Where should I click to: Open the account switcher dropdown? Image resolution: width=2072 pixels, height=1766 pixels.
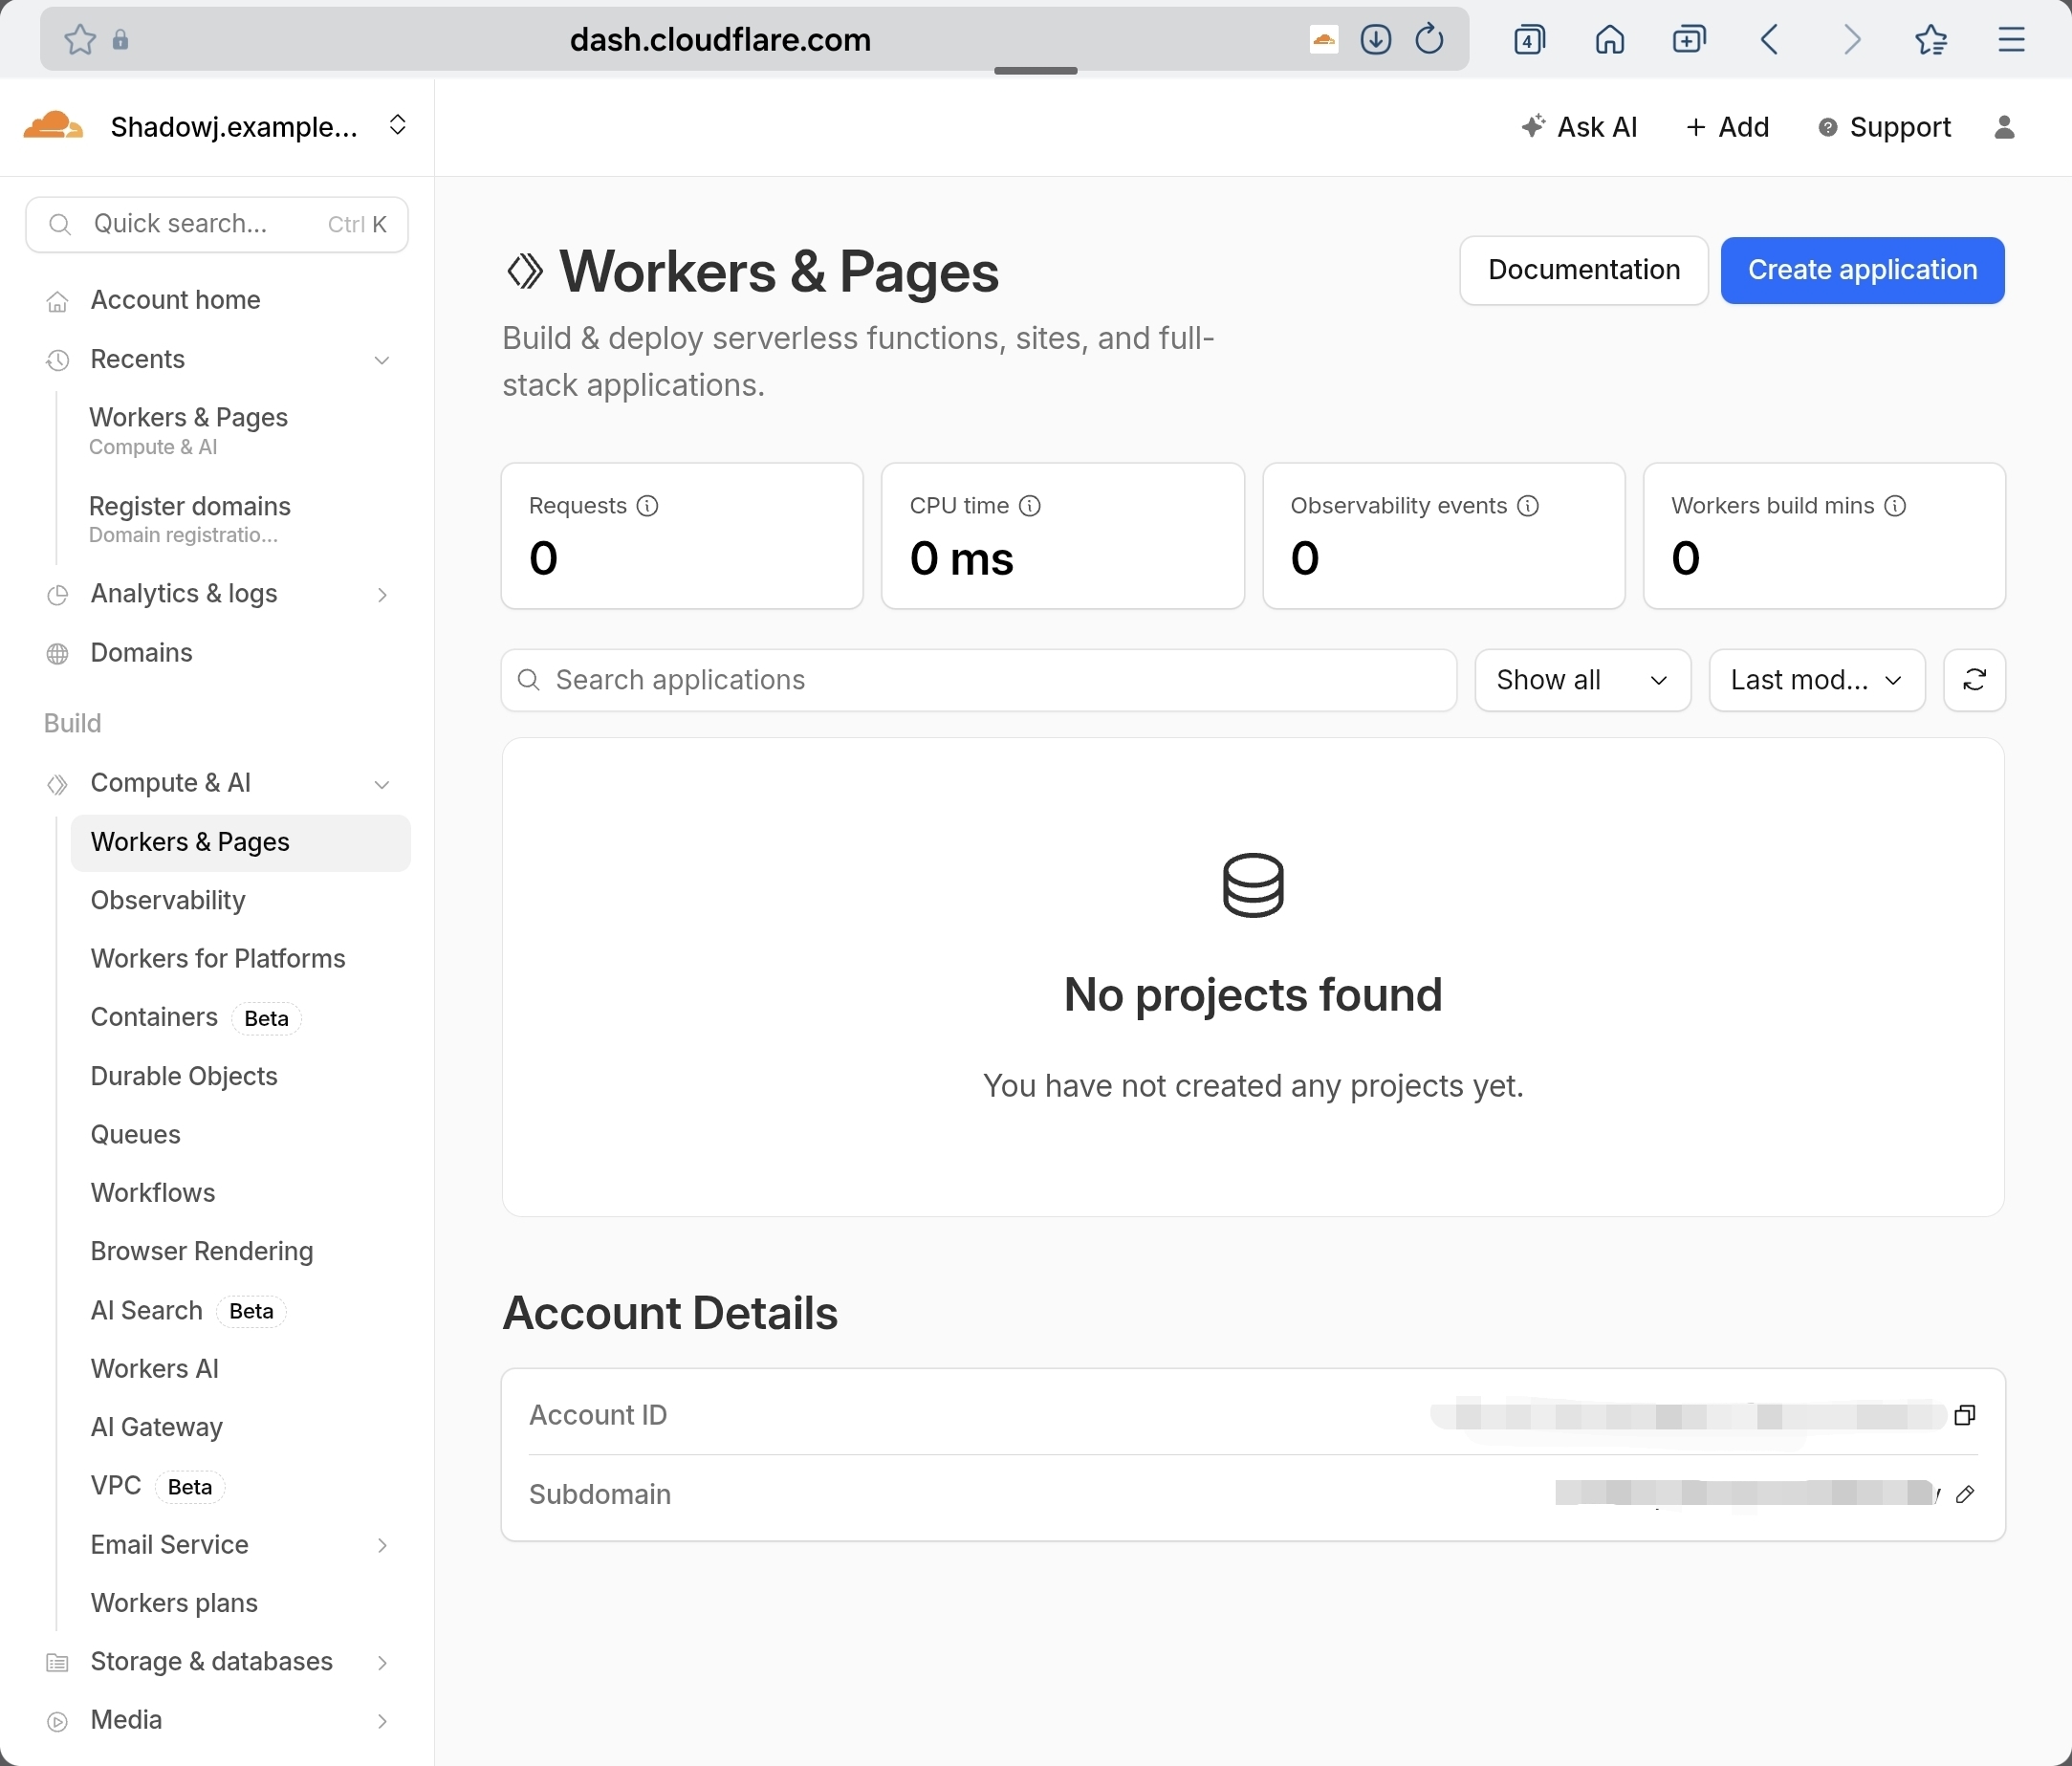coord(397,125)
